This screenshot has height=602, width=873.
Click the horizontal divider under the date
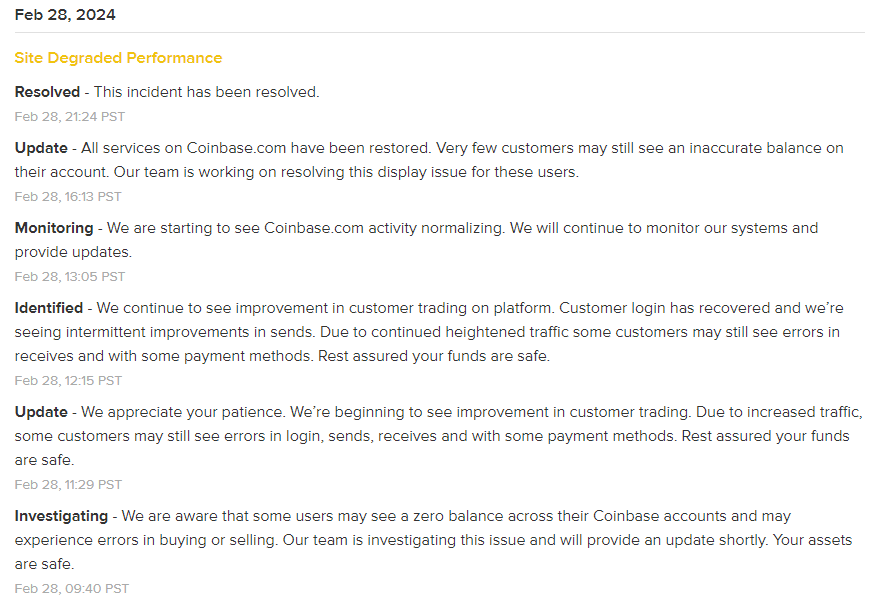[x=440, y=32]
